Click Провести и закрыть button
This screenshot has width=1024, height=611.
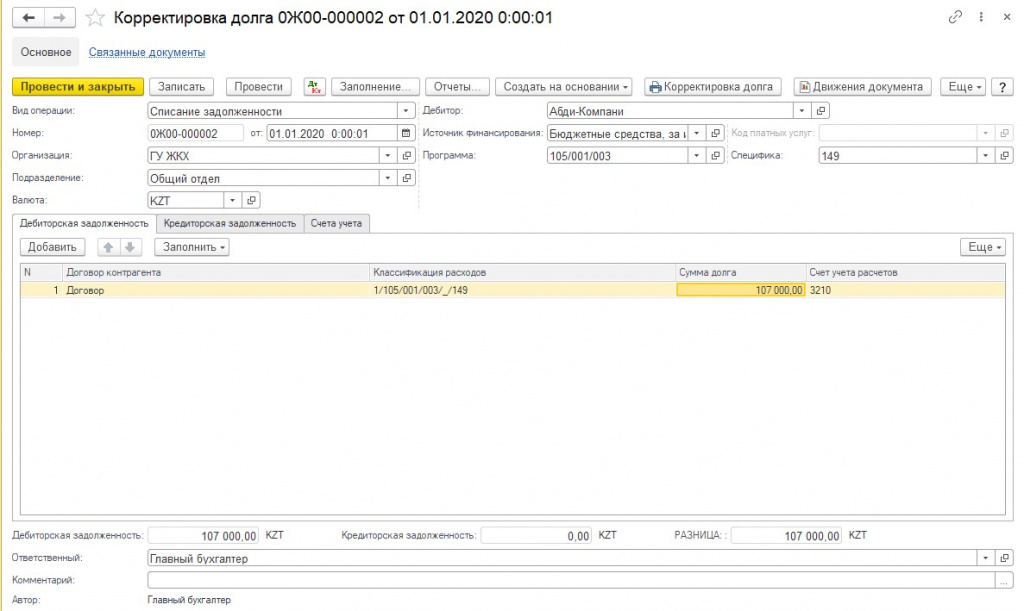coord(79,87)
